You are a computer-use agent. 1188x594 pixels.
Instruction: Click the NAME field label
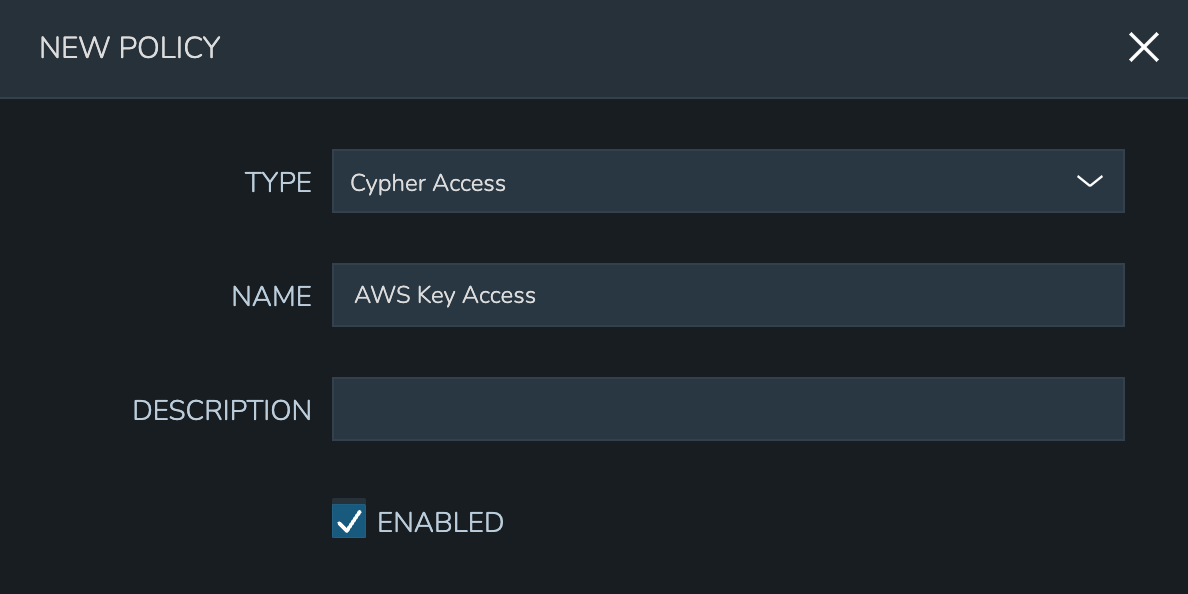(x=271, y=297)
